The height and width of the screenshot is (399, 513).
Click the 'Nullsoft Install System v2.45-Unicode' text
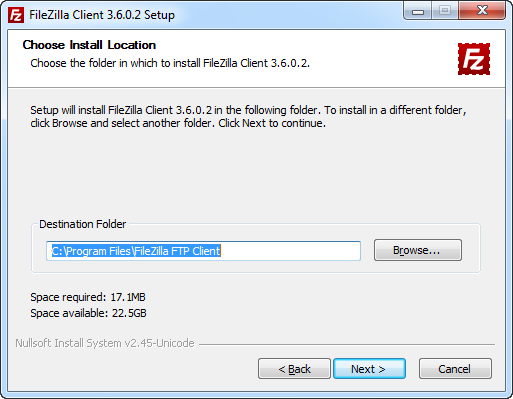click(x=105, y=343)
